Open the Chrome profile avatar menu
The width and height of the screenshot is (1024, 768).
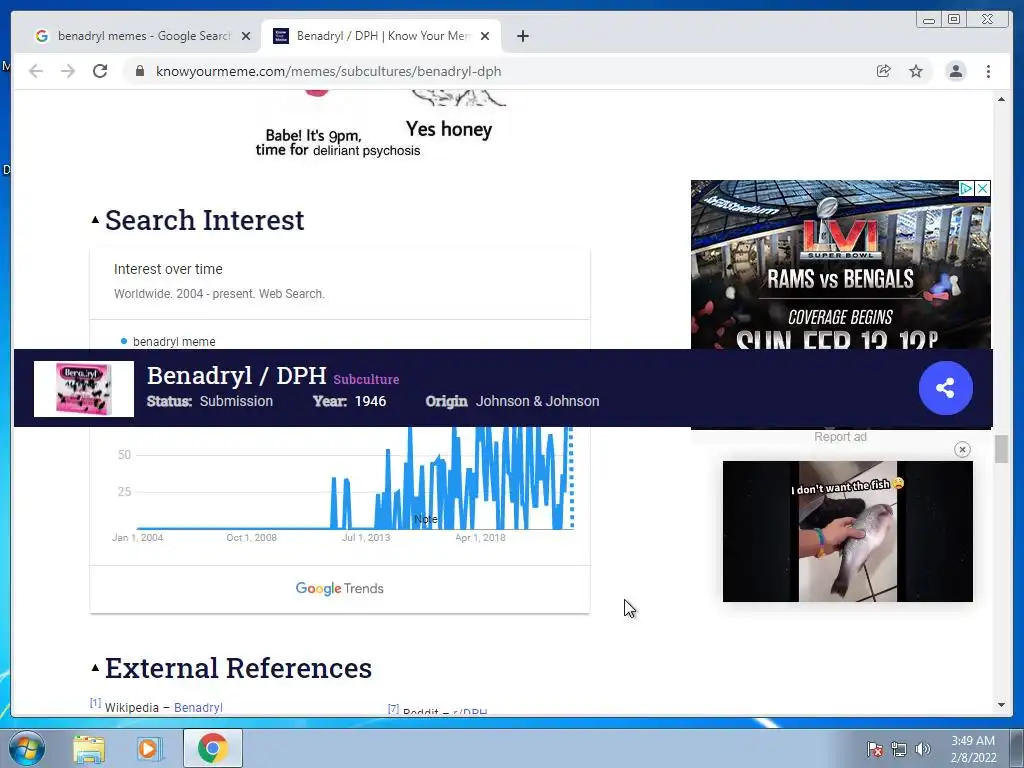(x=956, y=71)
